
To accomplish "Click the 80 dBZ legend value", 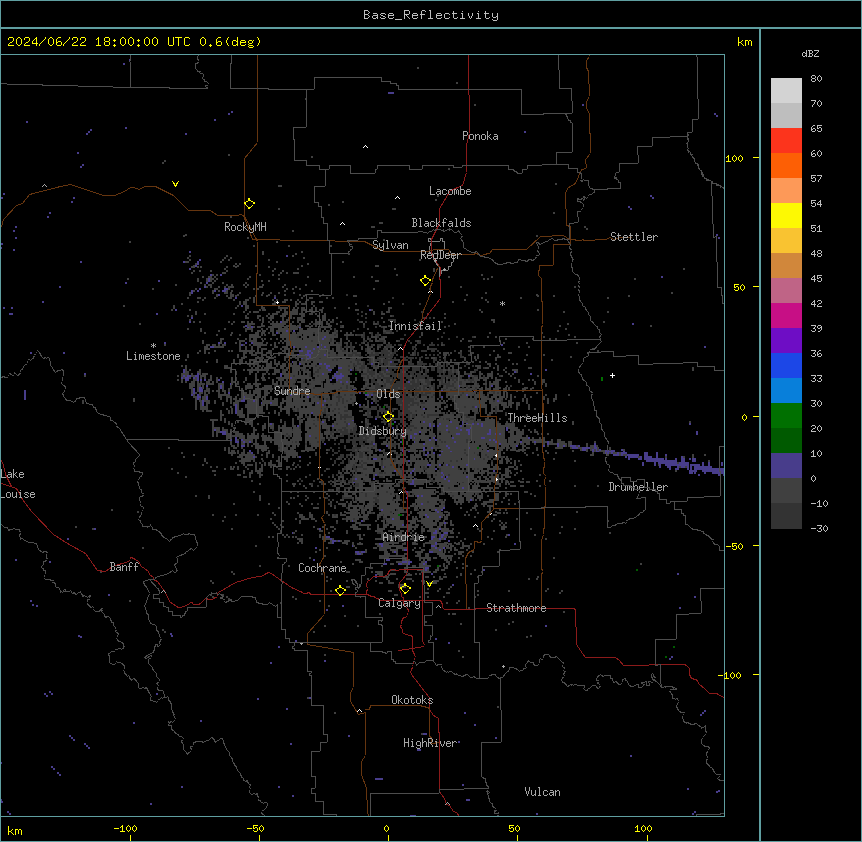I will coord(816,79).
